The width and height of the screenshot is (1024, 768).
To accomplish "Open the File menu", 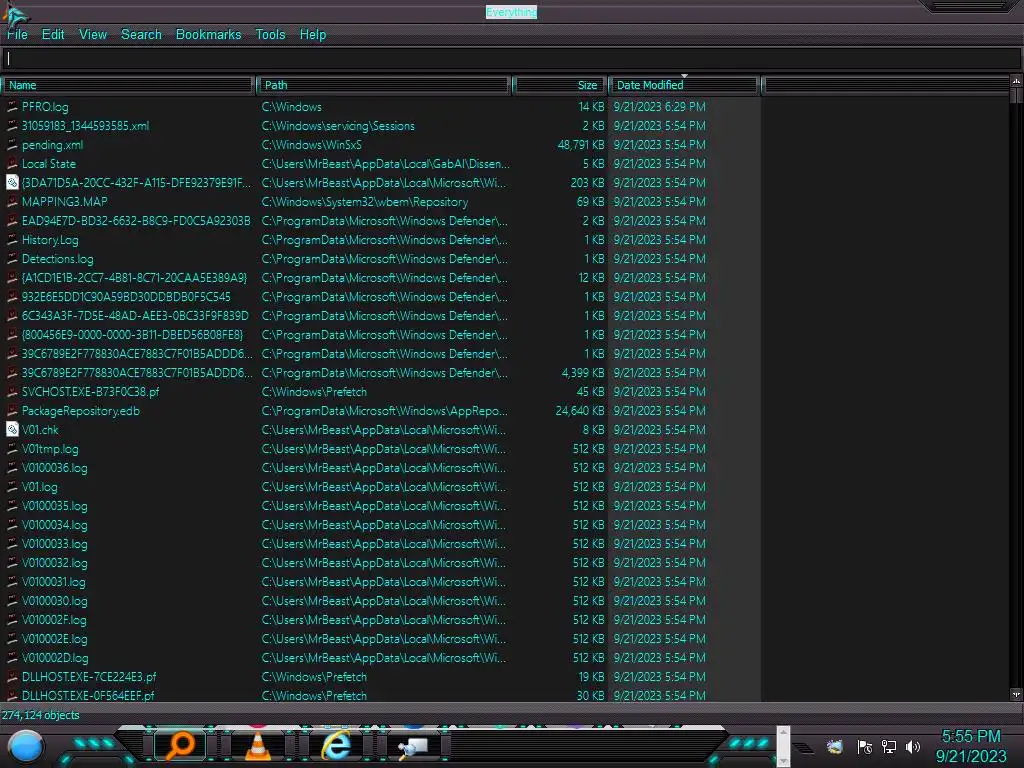I will pyautogui.click(x=18, y=35).
